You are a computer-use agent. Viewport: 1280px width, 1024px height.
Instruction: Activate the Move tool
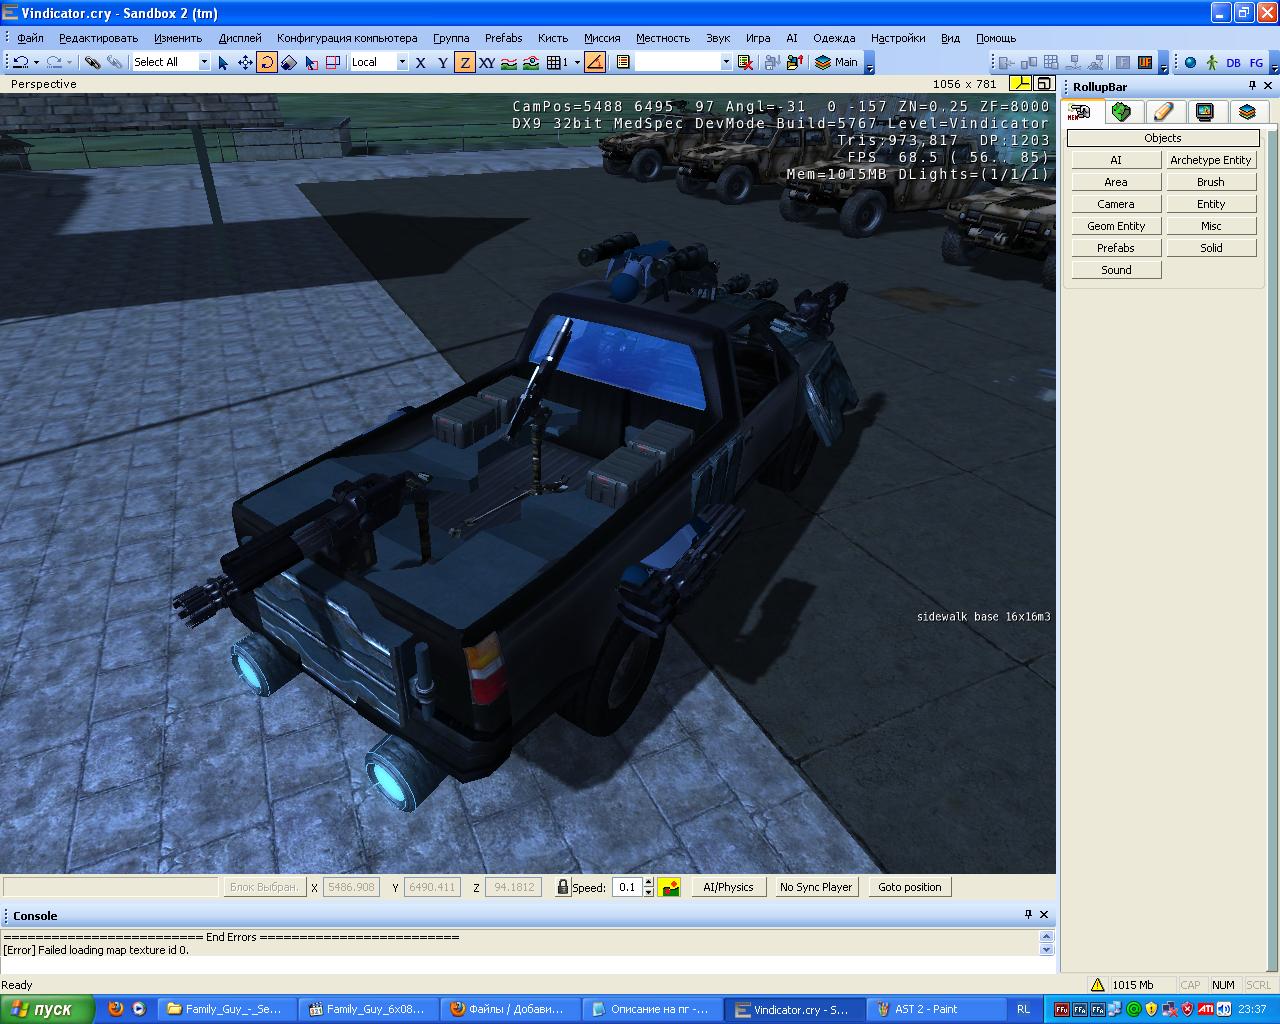coord(245,62)
